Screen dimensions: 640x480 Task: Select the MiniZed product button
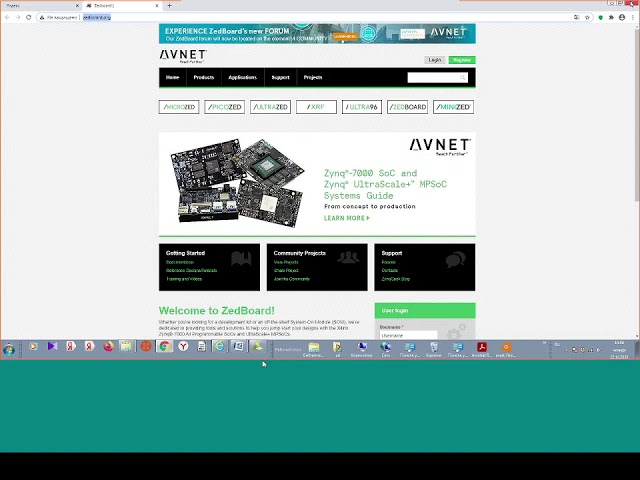tap(453, 107)
